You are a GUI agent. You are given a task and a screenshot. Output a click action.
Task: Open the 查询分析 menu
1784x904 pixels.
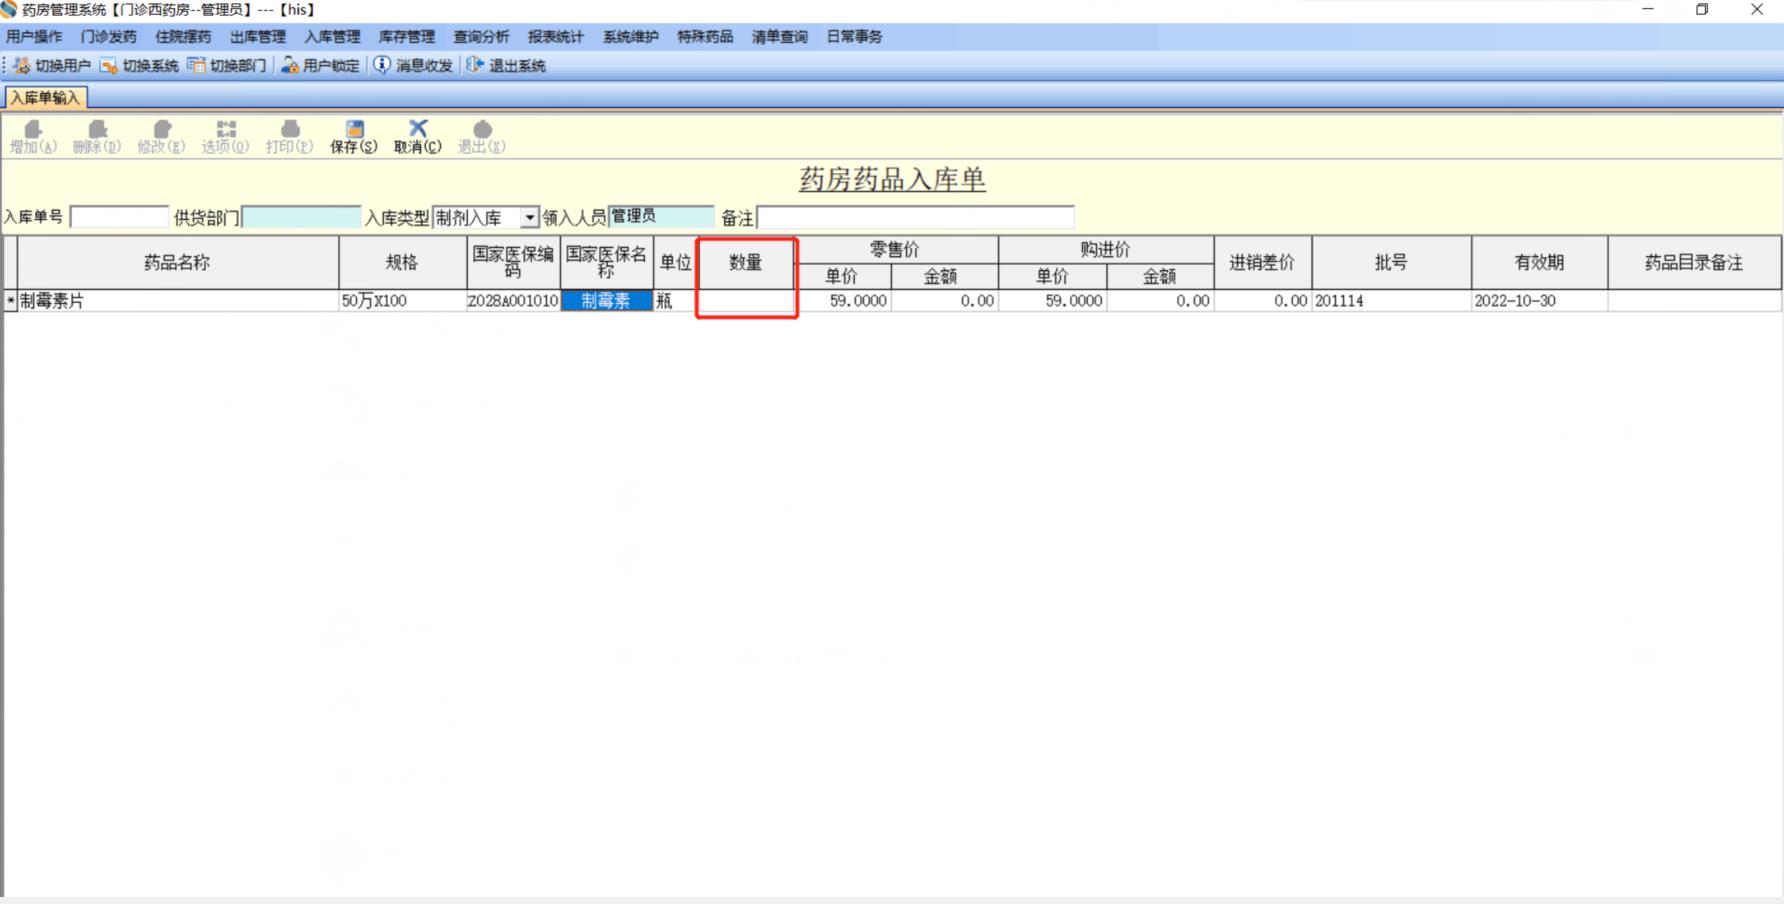coord(481,37)
